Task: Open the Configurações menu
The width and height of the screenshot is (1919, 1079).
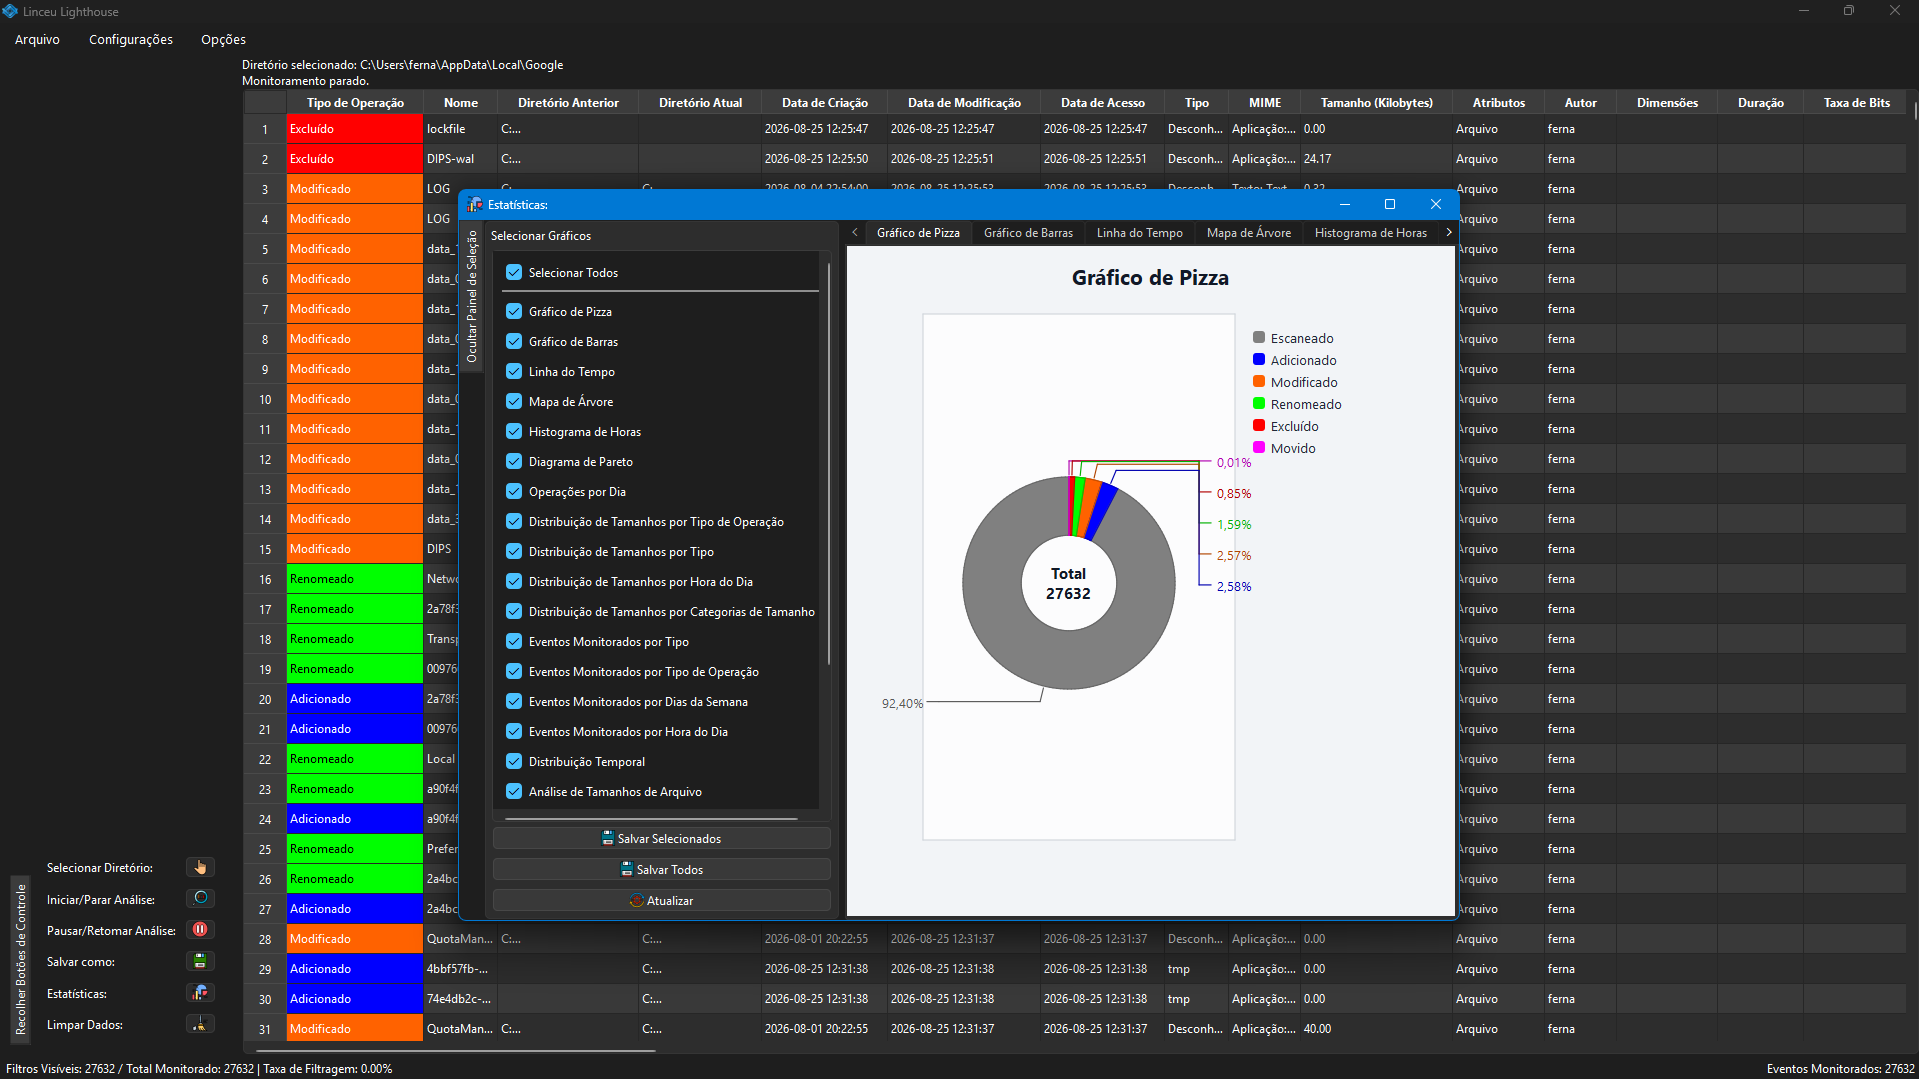Action: 131,39
